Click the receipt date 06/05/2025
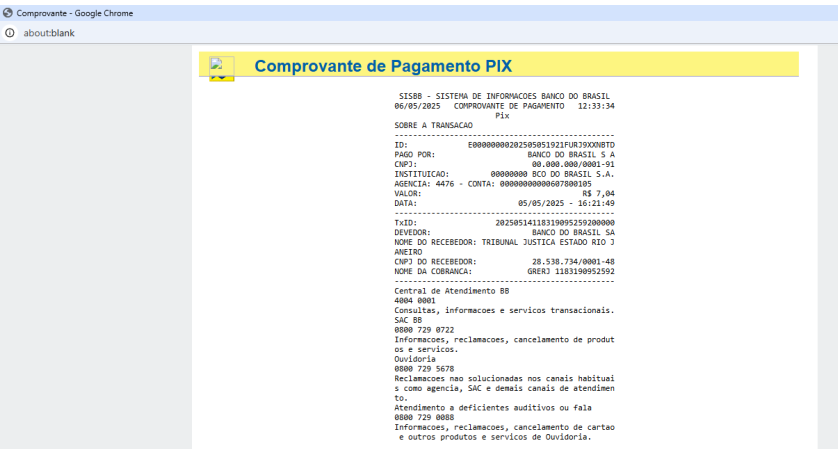Viewport: 838px width, 449px height. (x=417, y=106)
